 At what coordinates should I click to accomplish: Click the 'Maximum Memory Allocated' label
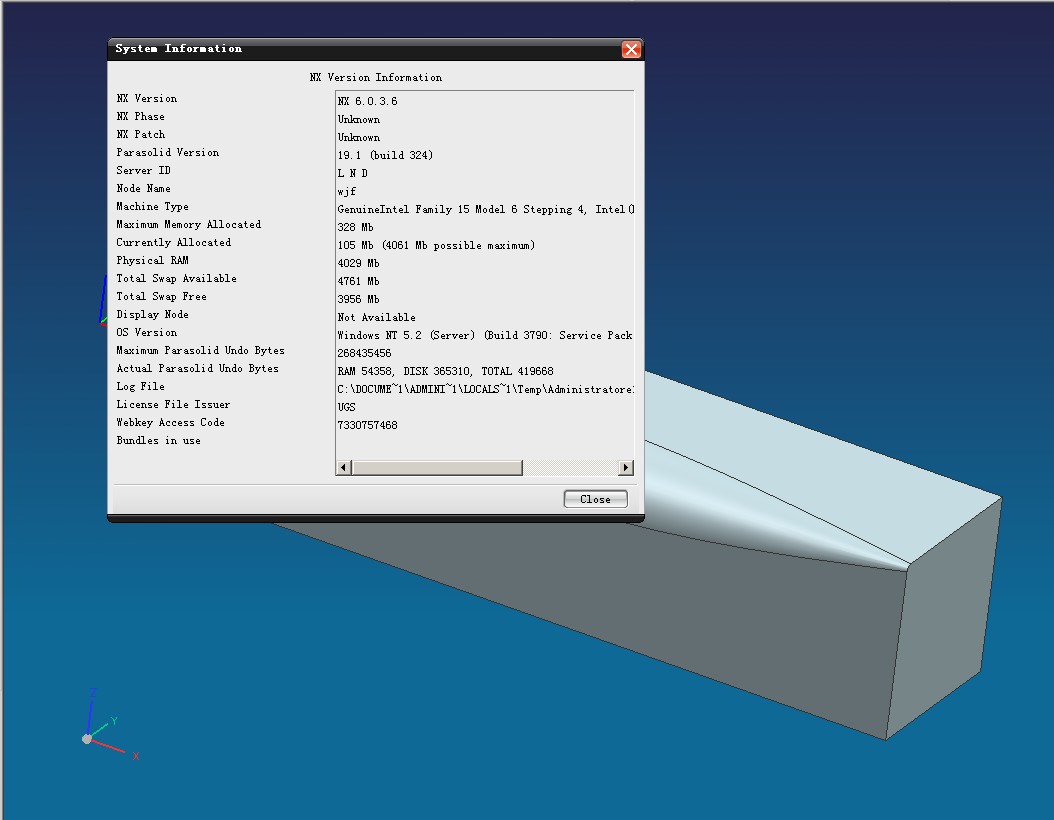188,224
